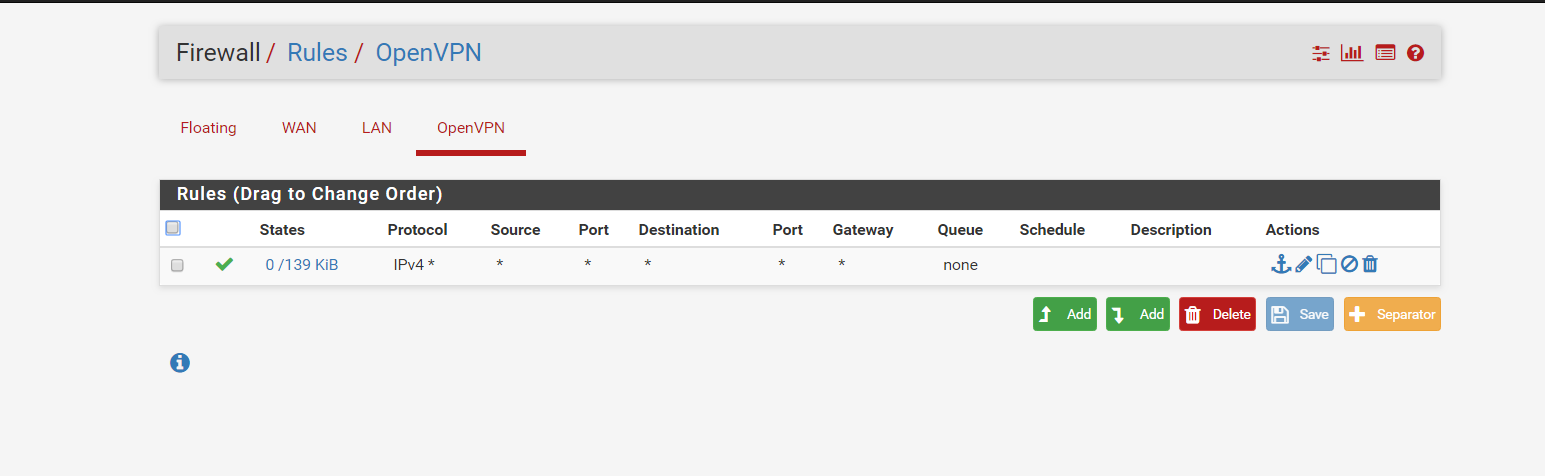Open the firewall log list icon
This screenshot has width=1545, height=476.
(1385, 53)
